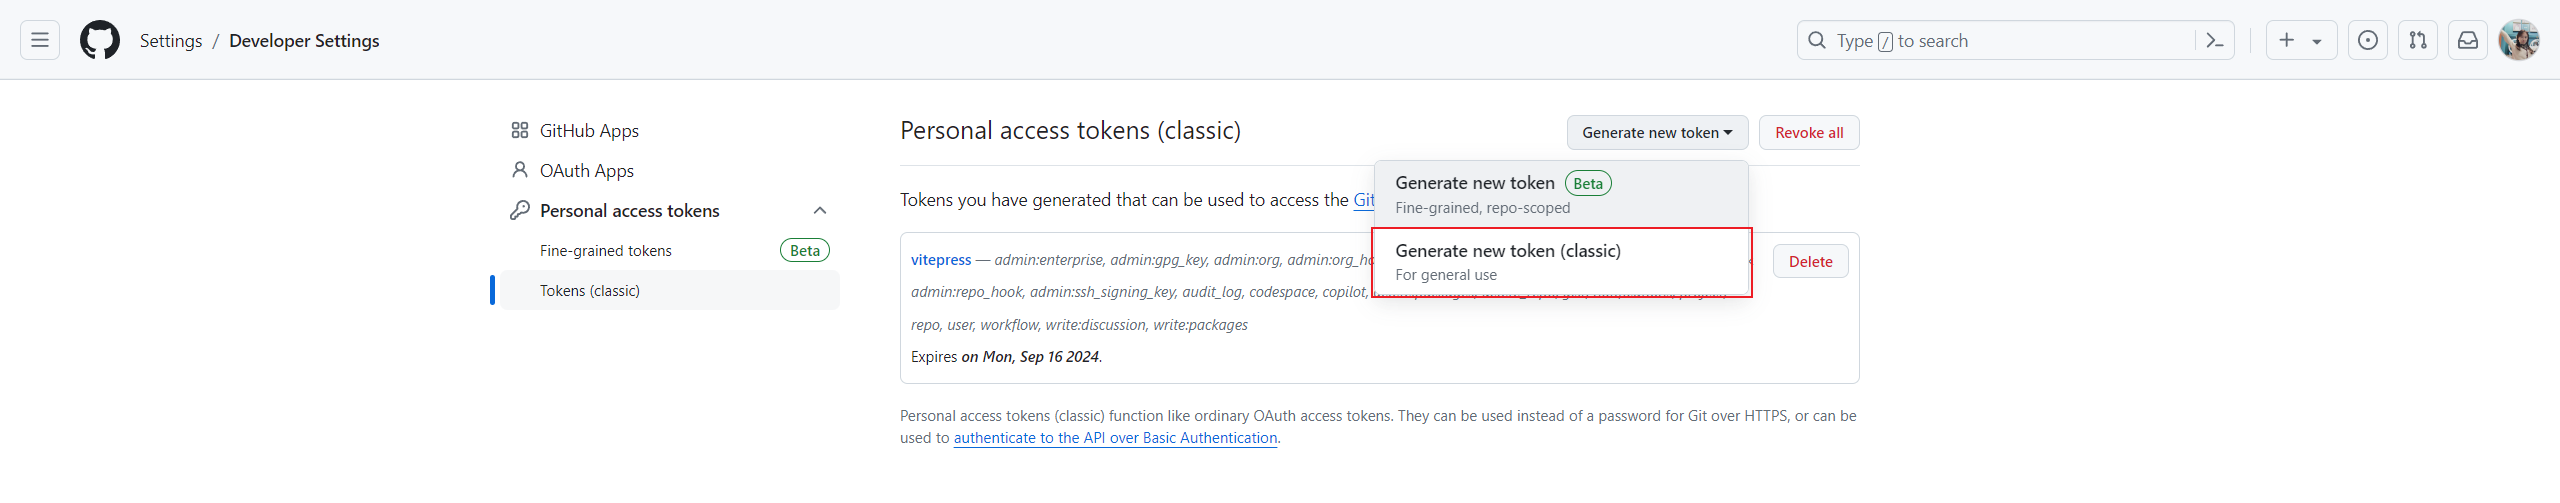Toggle the Generate new token dropdown
2560x503 pixels.
1657,133
